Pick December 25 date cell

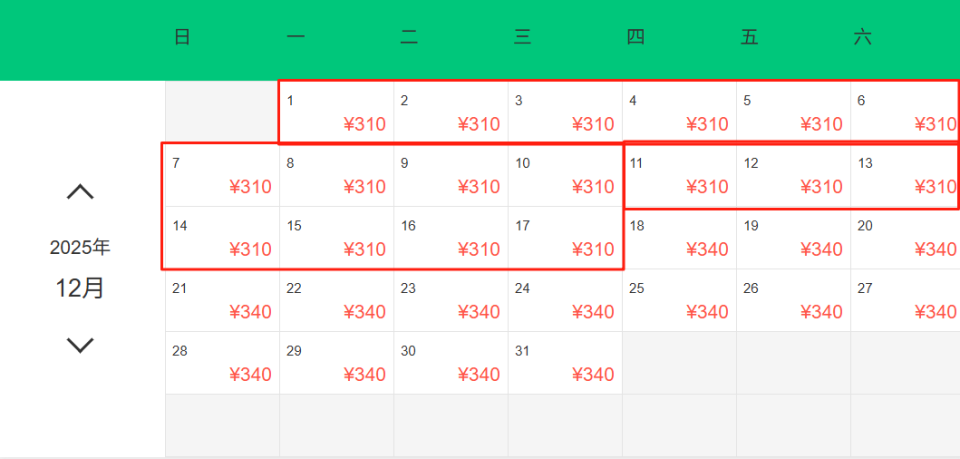click(679, 300)
